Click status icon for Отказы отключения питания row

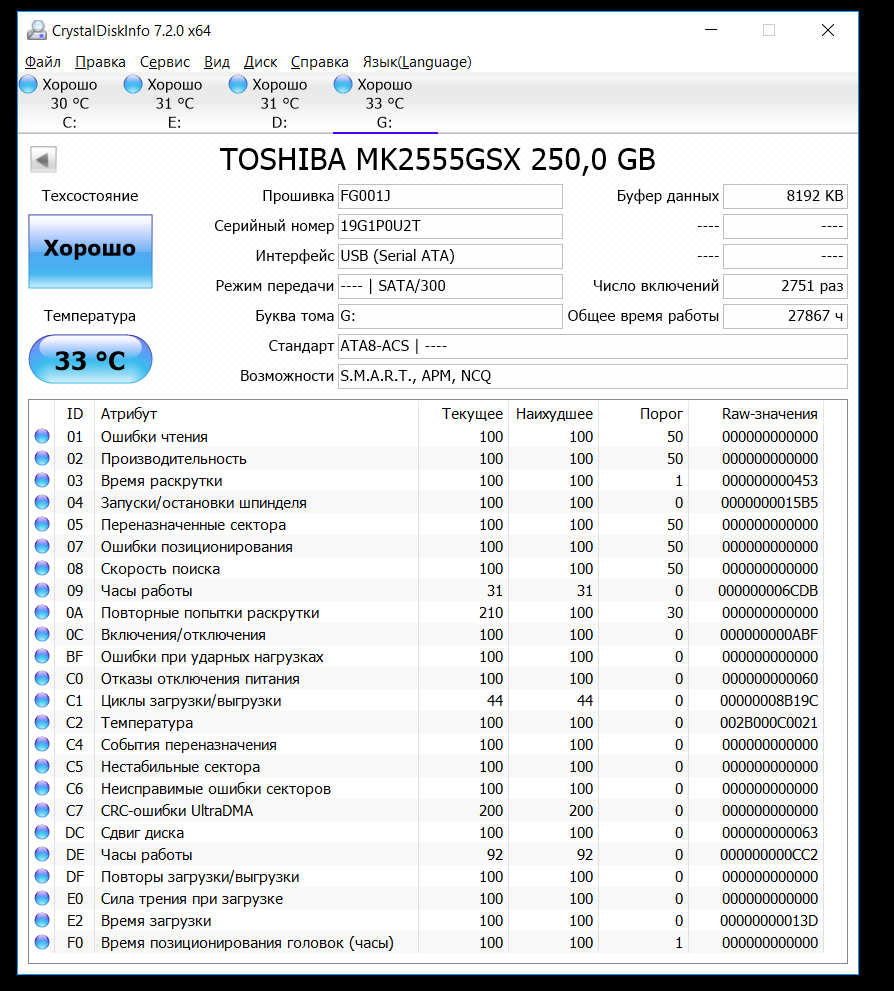click(42, 678)
